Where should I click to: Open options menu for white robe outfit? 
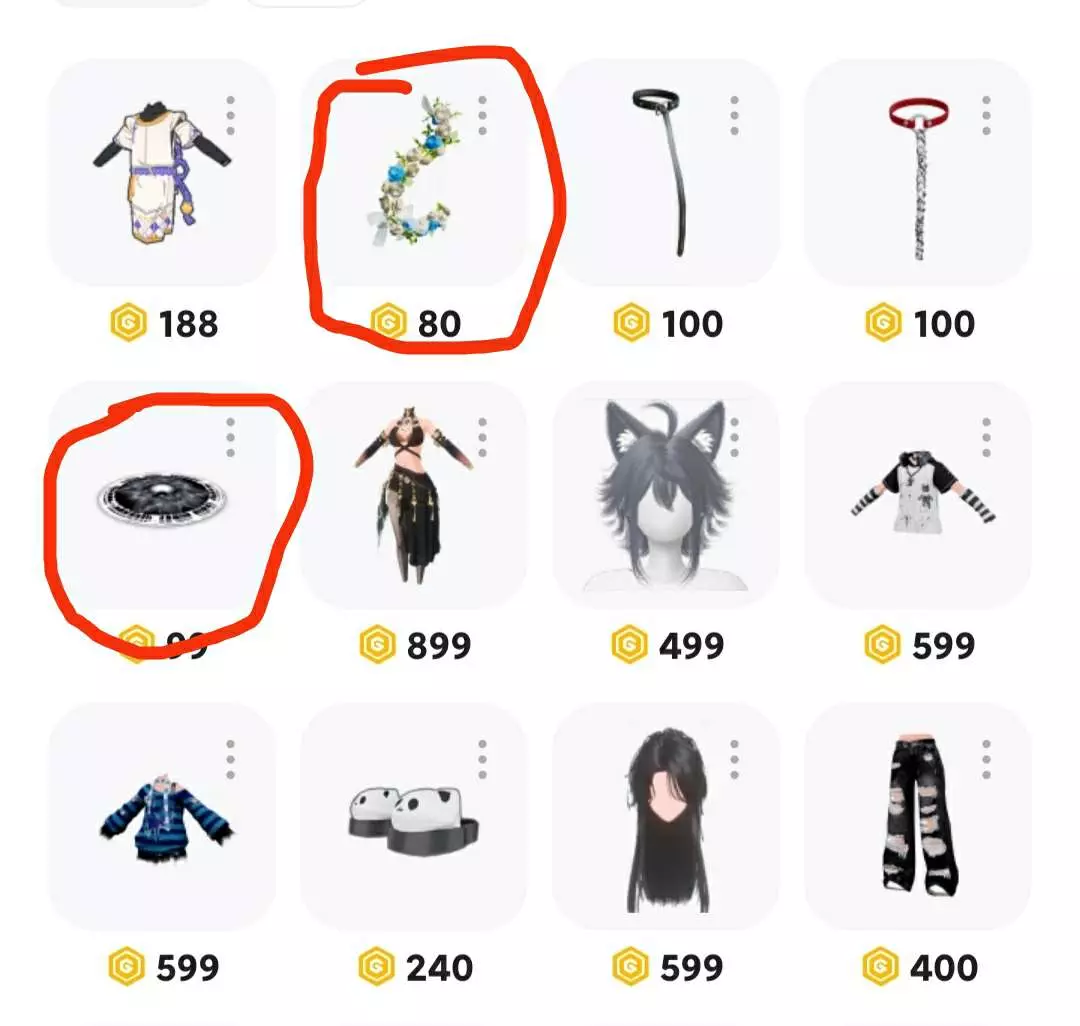231,116
